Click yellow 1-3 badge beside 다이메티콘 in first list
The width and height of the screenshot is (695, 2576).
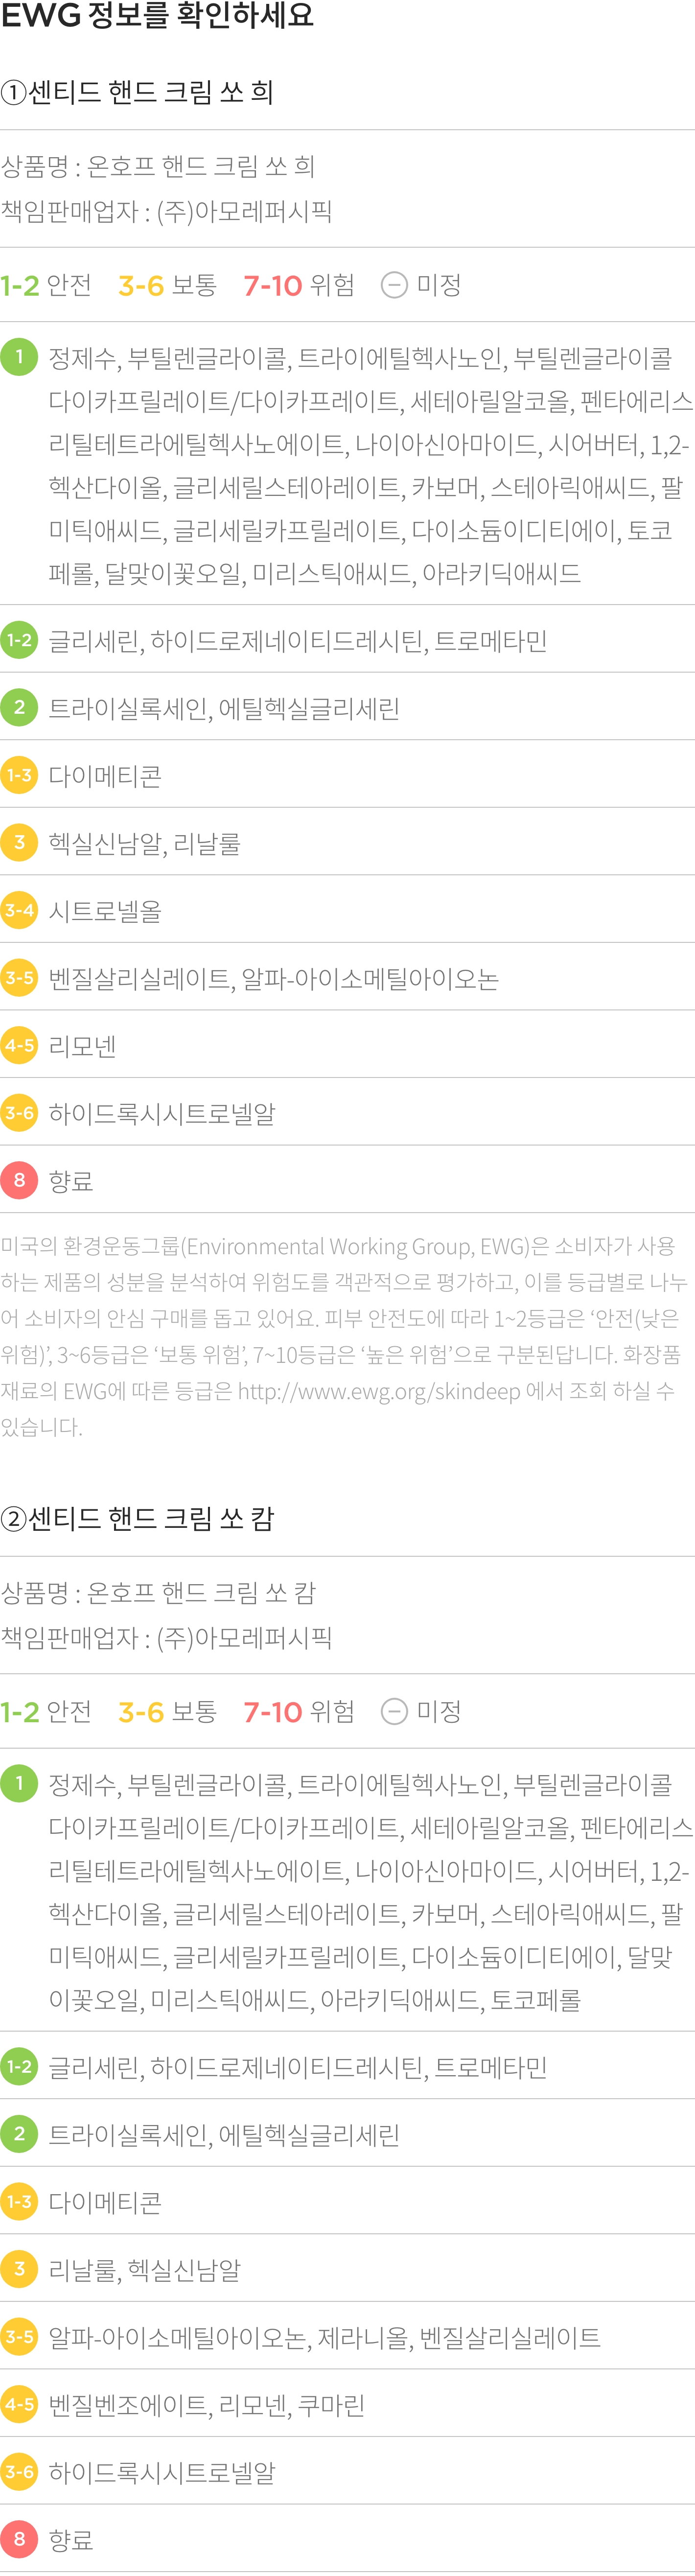click(x=19, y=775)
